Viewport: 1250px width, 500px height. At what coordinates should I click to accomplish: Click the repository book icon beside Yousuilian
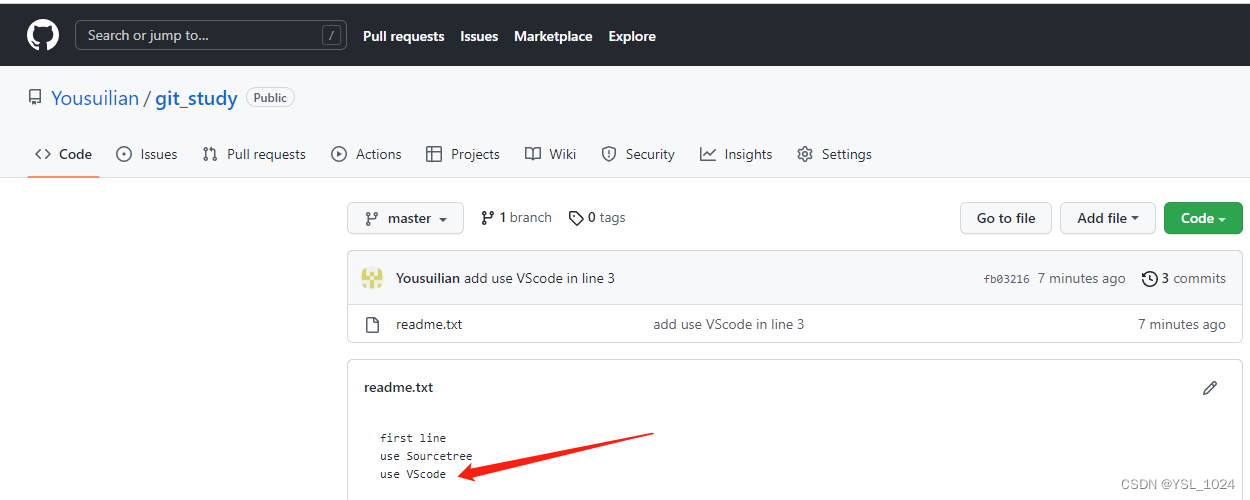[x=35, y=98]
